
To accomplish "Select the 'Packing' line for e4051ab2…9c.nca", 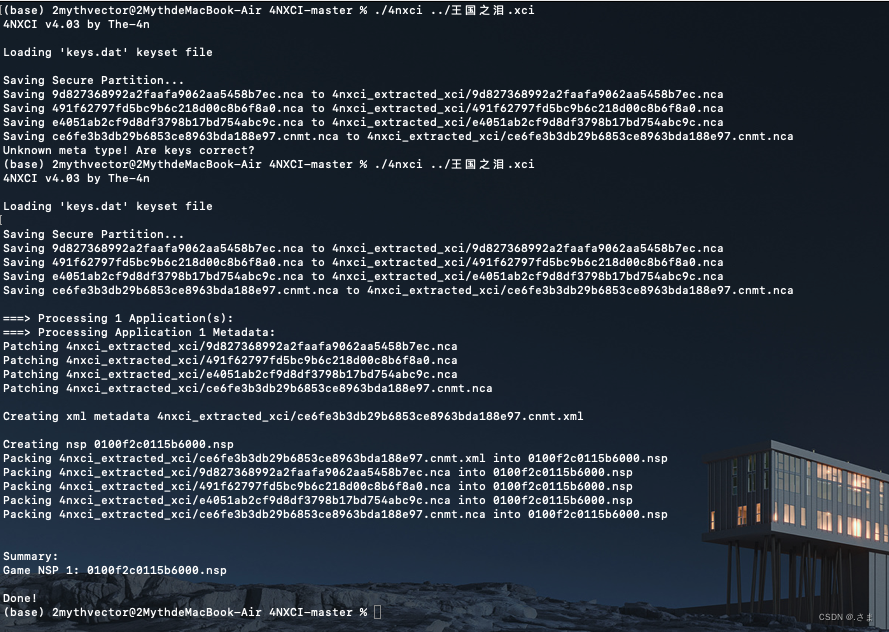I will point(318,500).
